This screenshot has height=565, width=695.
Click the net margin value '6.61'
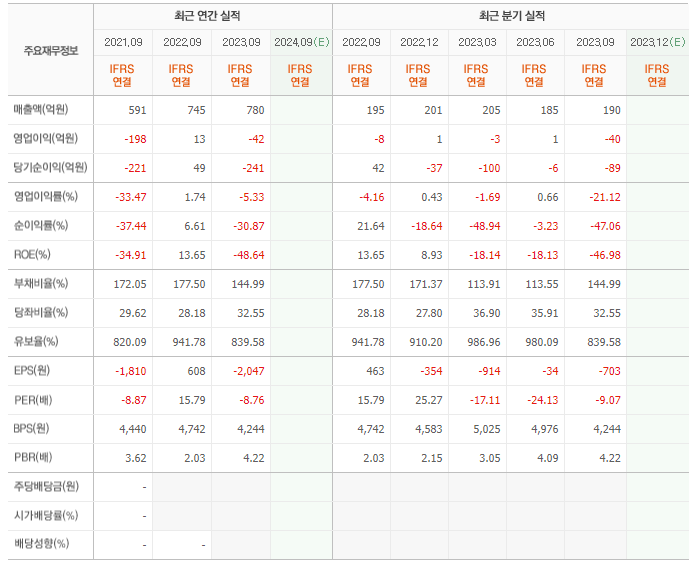click(x=195, y=226)
